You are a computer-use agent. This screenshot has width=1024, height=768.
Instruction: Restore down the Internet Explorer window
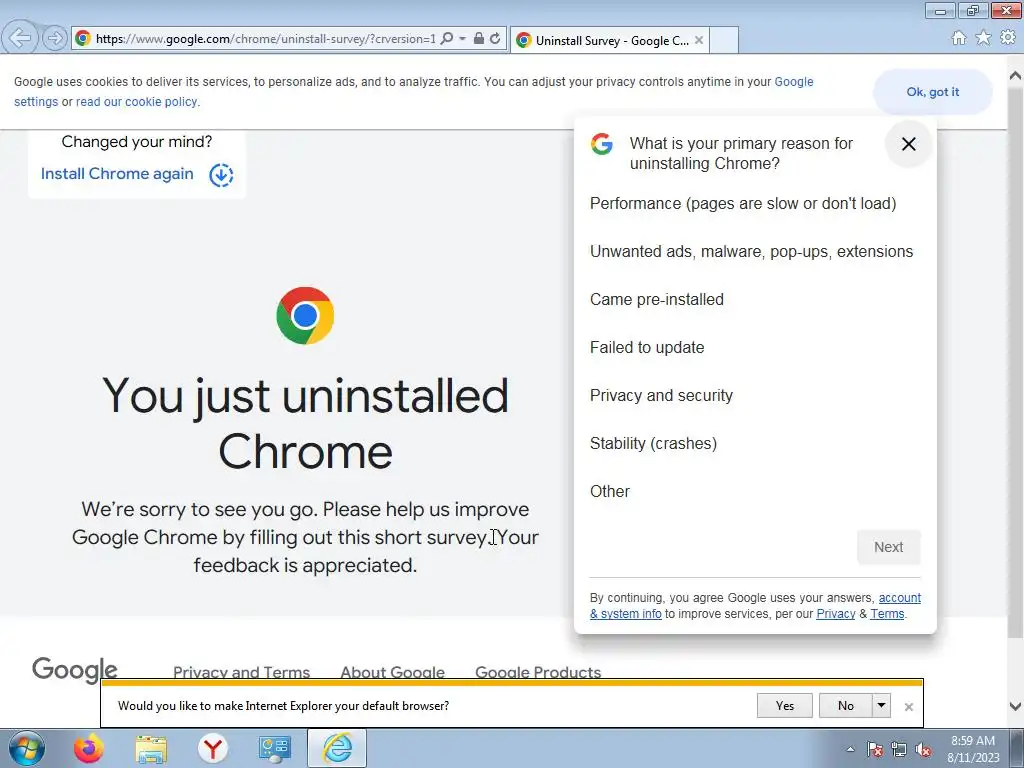point(973,10)
